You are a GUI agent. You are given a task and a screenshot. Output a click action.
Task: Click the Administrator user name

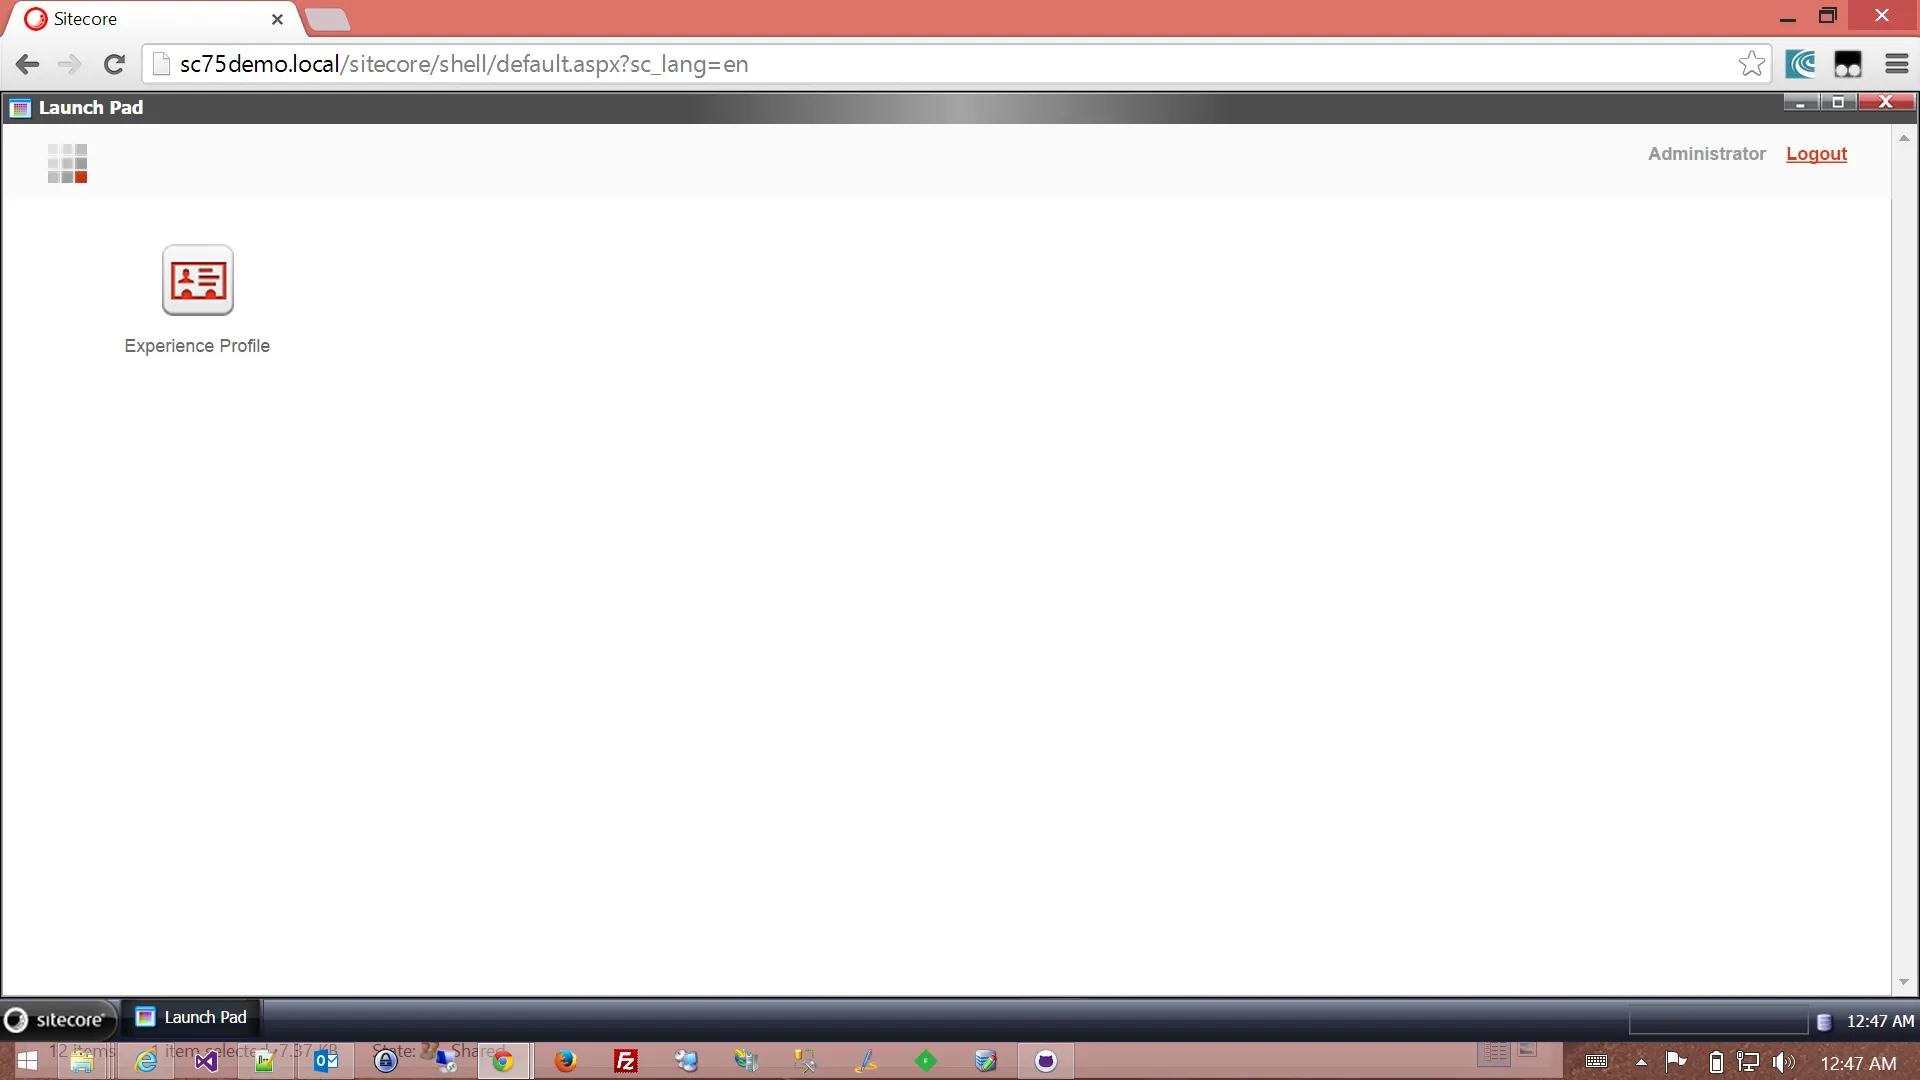(1706, 154)
